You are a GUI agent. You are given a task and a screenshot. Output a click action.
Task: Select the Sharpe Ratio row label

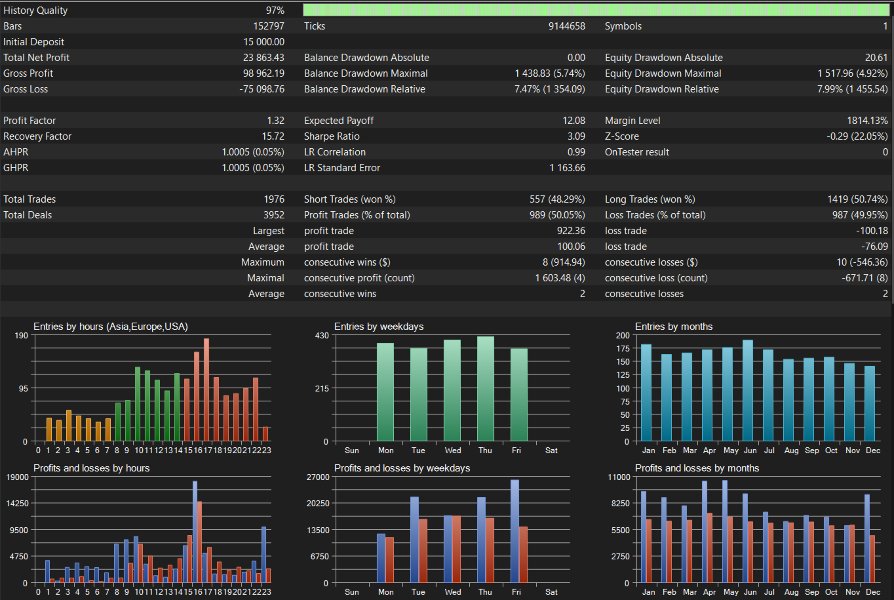point(332,136)
